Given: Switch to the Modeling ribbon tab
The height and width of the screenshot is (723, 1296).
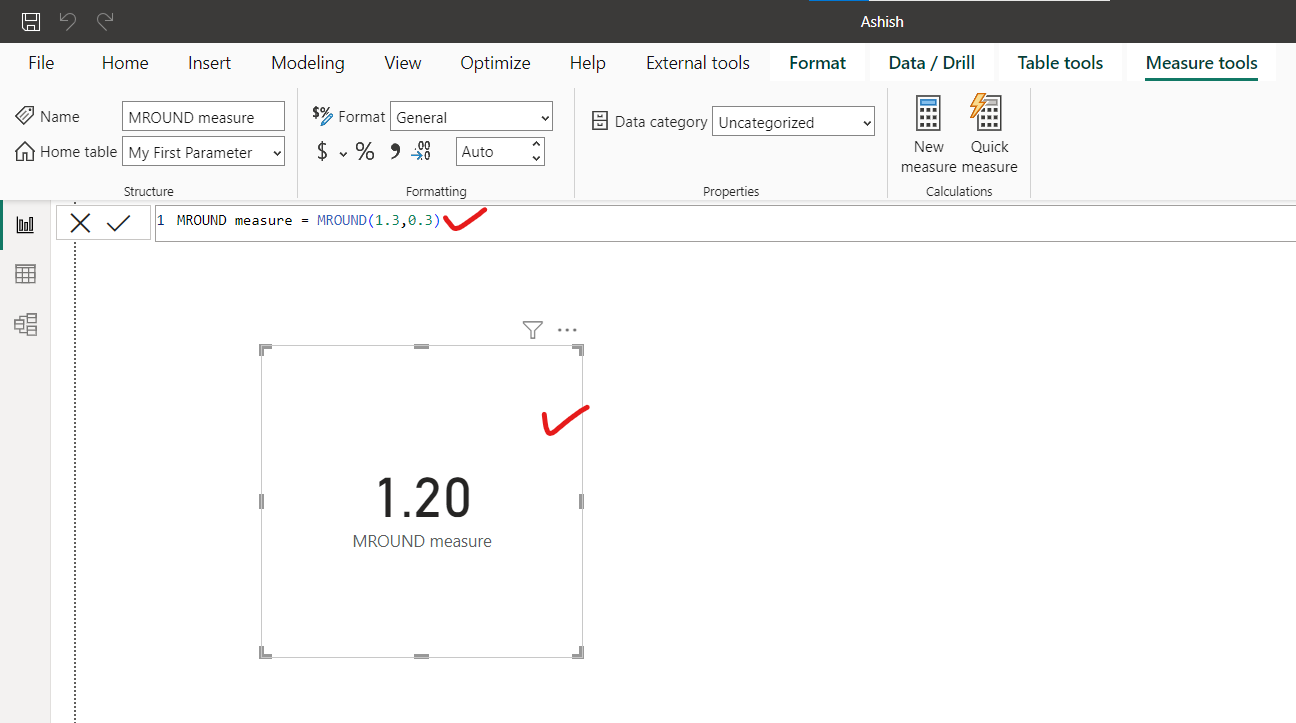Looking at the screenshot, I should coord(307,62).
